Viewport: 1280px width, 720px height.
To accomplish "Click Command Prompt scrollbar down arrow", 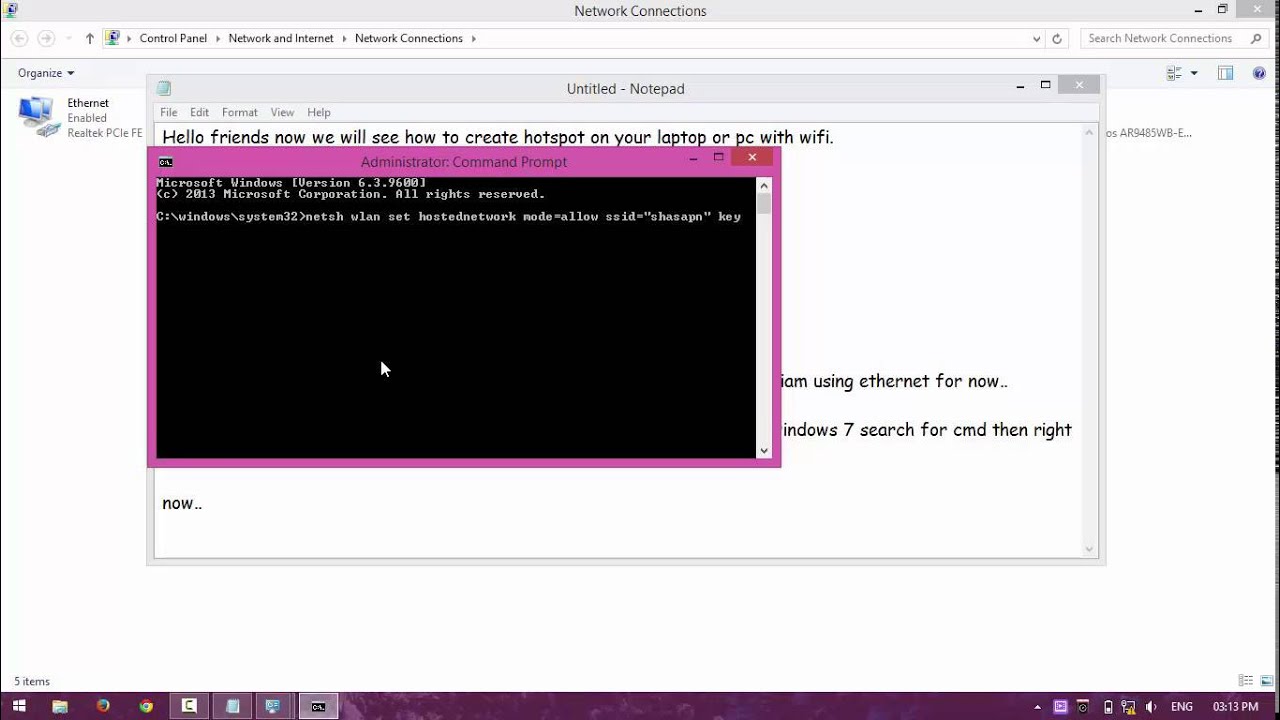I will tap(764, 451).
